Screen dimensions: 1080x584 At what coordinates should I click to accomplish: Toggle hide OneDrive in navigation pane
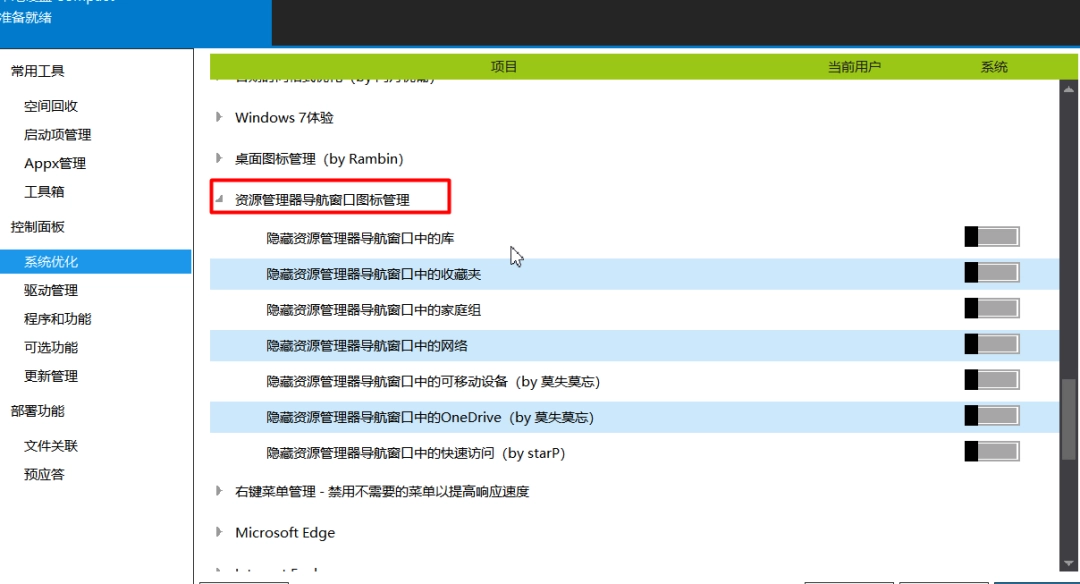pos(992,416)
